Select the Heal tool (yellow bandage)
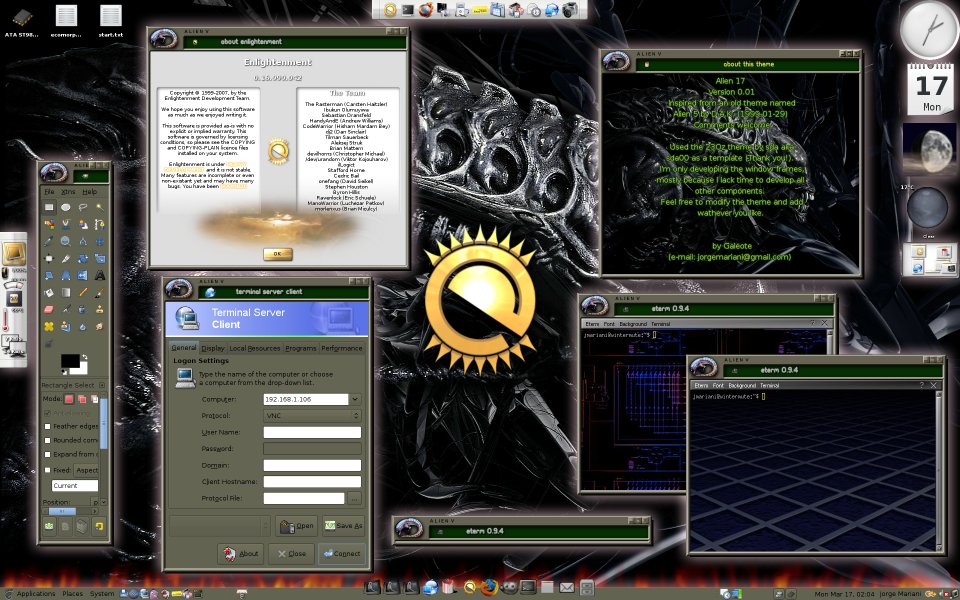Screen dimensions: 960x600 tap(49, 327)
